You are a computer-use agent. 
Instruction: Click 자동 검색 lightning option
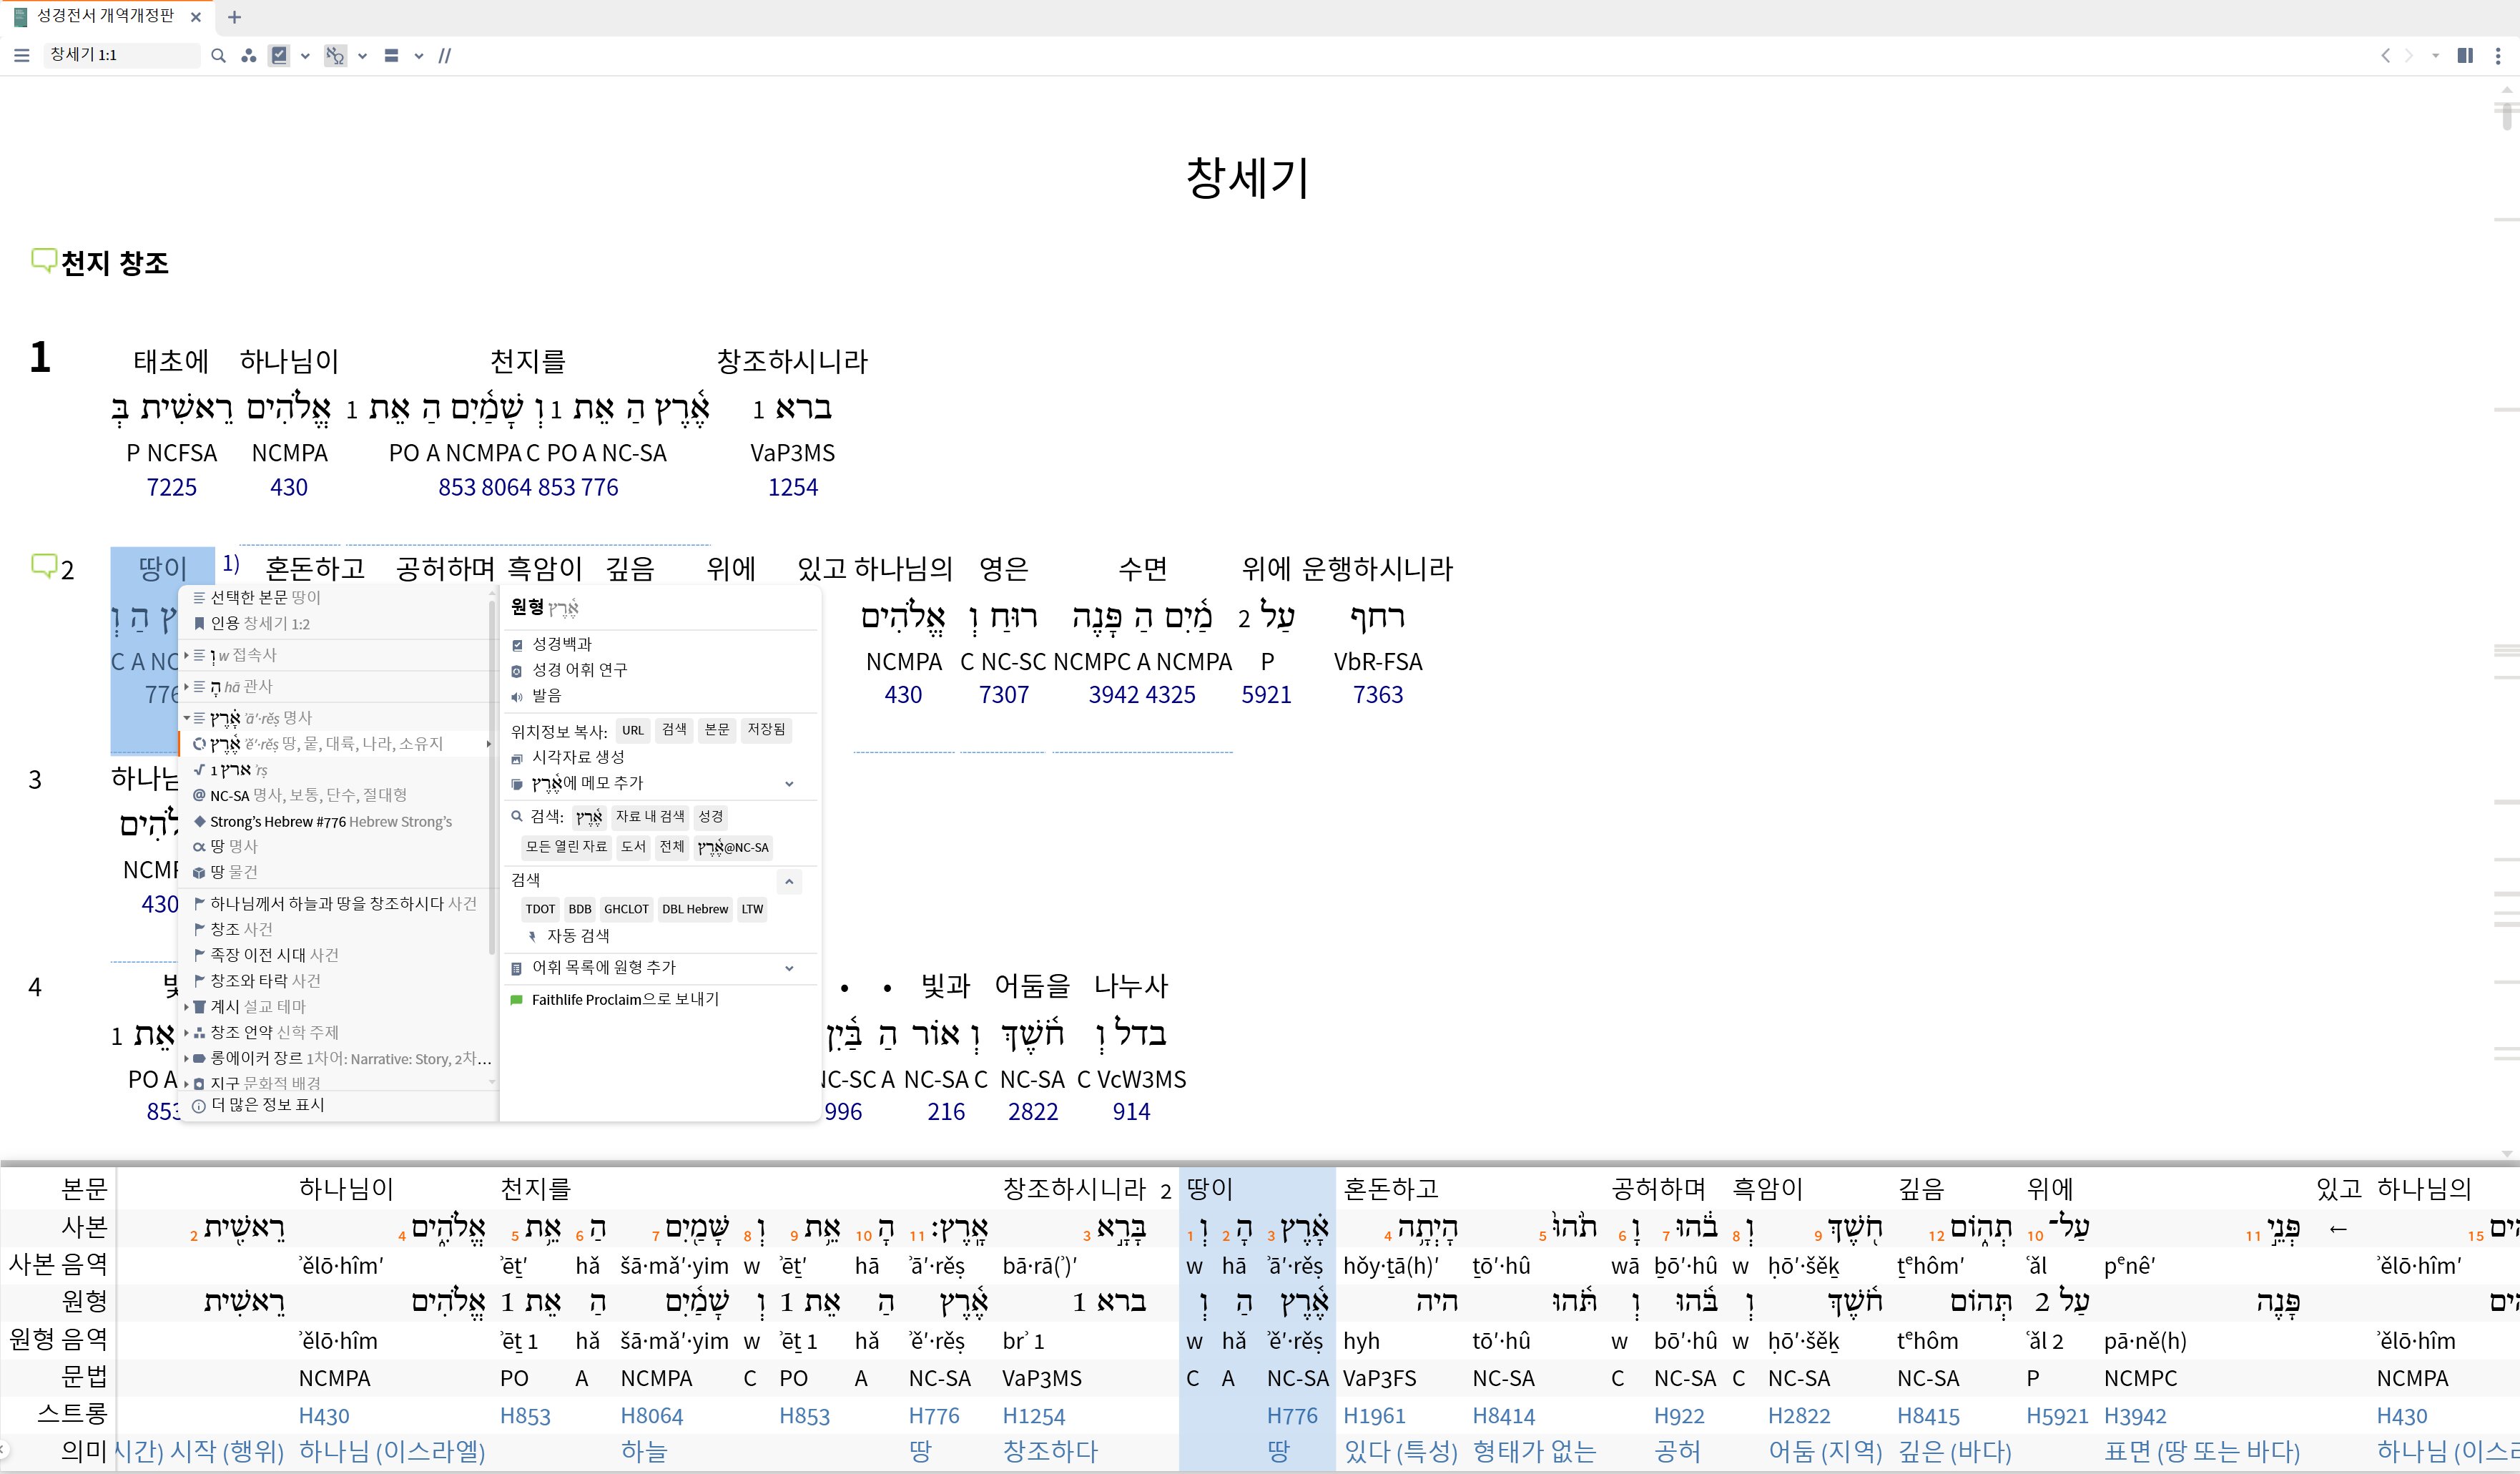[568, 936]
